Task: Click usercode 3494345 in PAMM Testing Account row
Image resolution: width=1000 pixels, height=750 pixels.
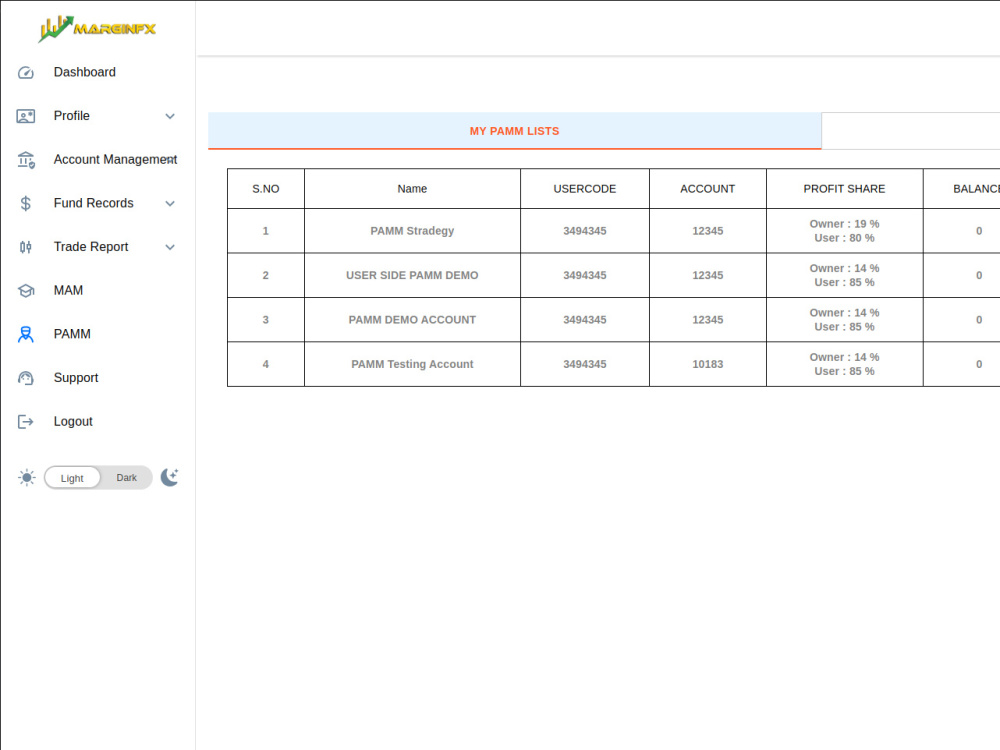Action: point(585,364)
